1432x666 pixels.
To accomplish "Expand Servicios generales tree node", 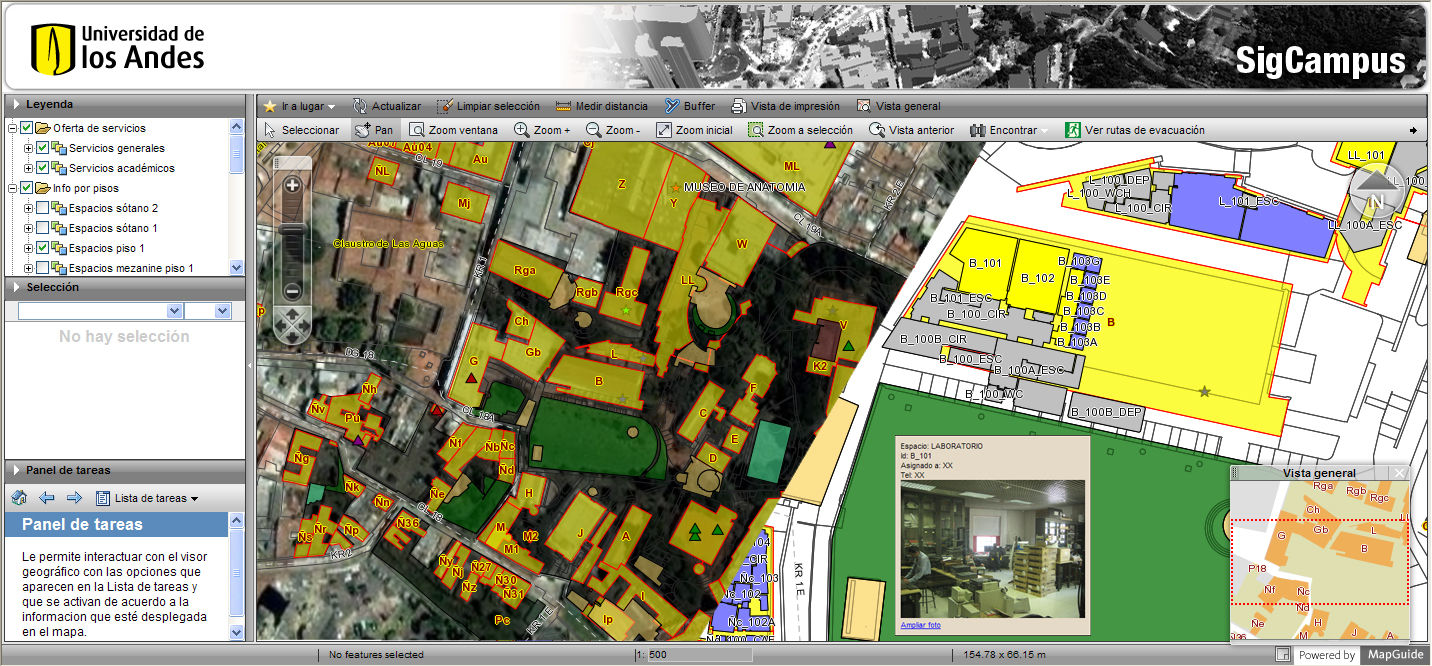I will pyautogui.click(x=28, y=148).
